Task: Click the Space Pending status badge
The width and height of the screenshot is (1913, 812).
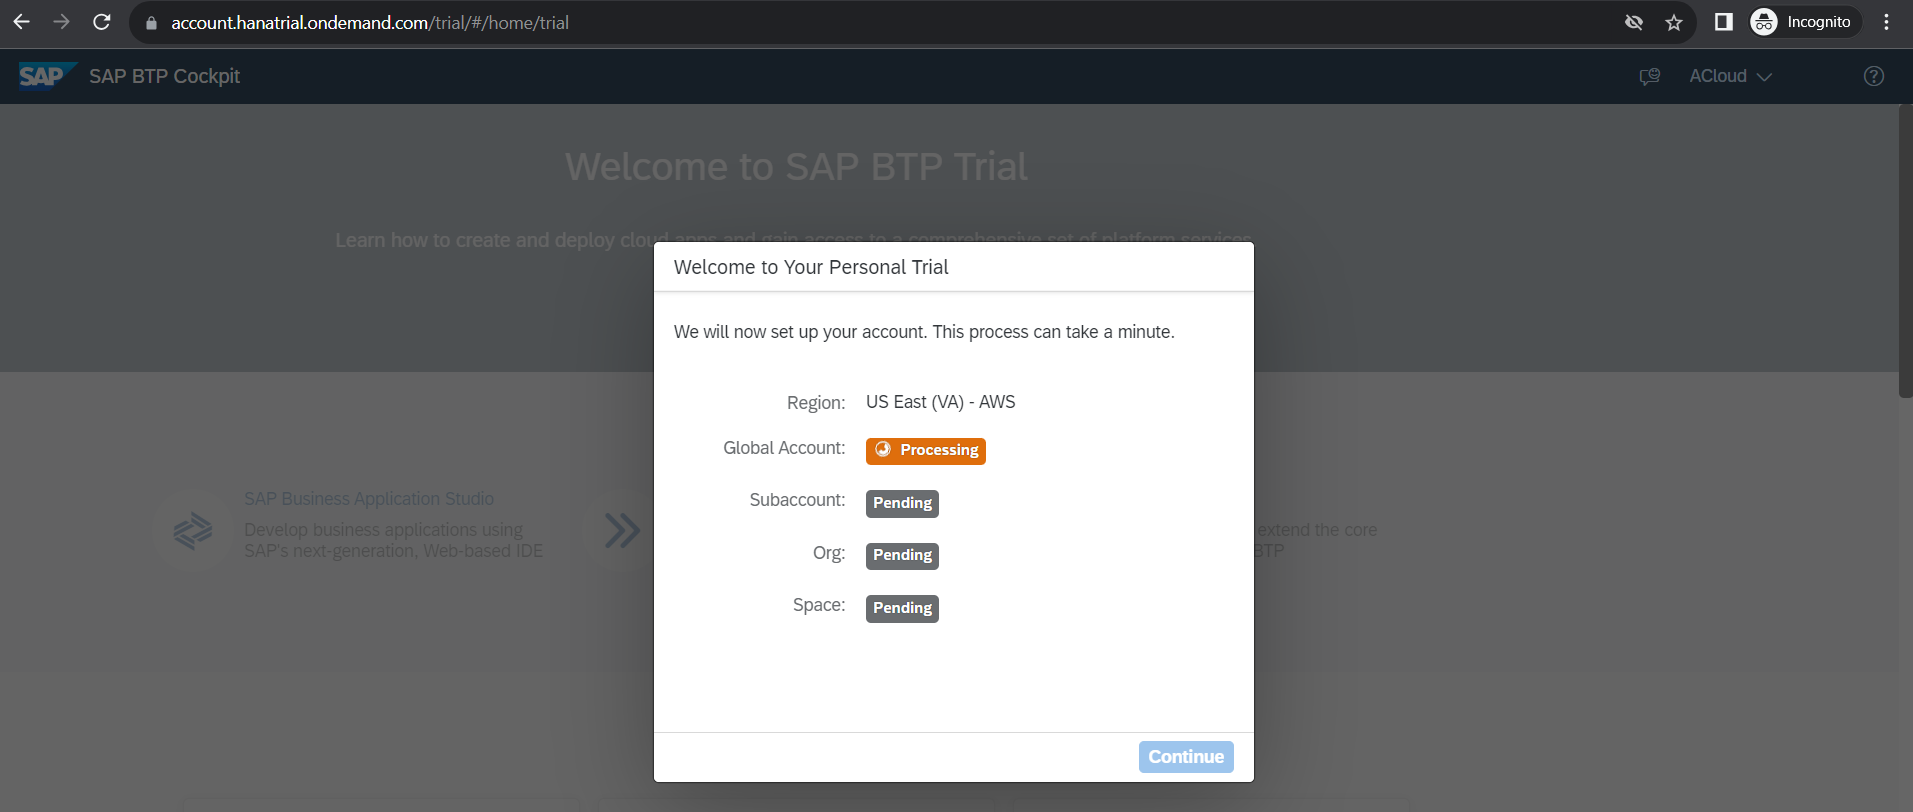Action: pos(902,608)
